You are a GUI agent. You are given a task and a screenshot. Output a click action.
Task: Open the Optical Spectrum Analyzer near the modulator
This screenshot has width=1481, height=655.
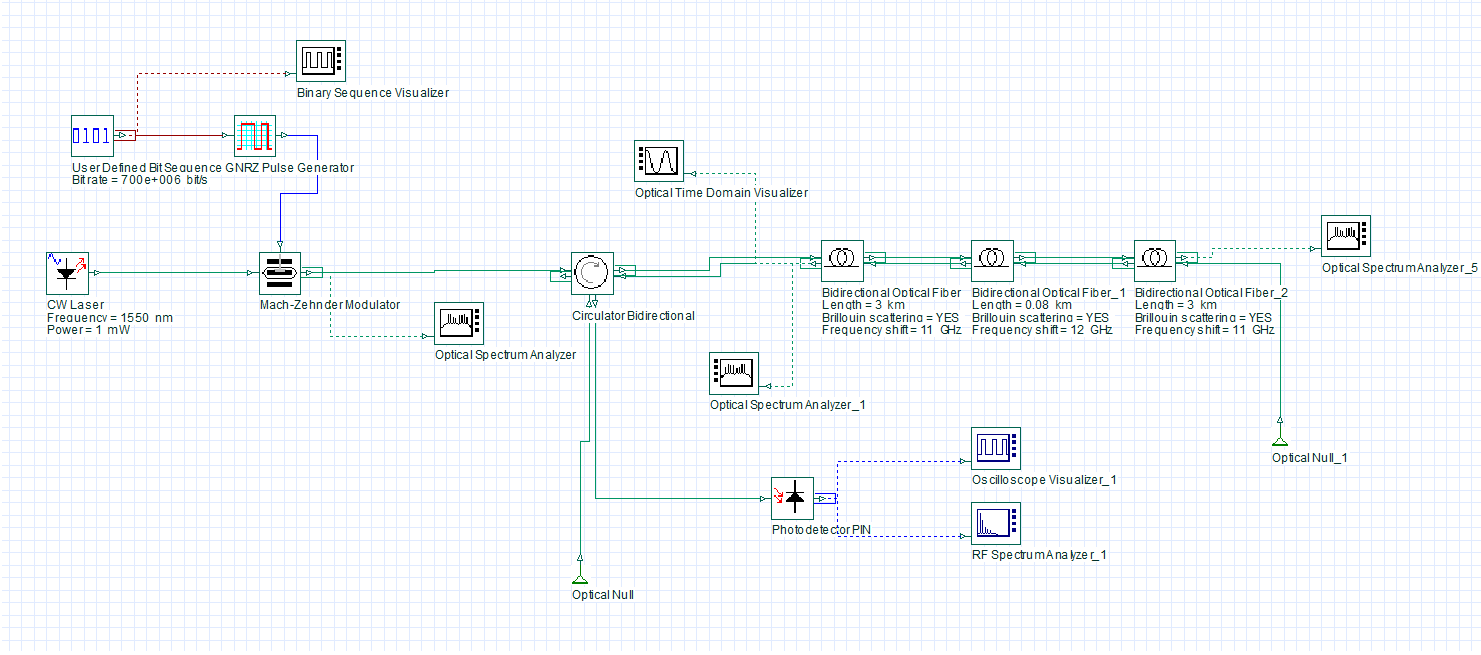pyautogui.click(x=459, y=323)
